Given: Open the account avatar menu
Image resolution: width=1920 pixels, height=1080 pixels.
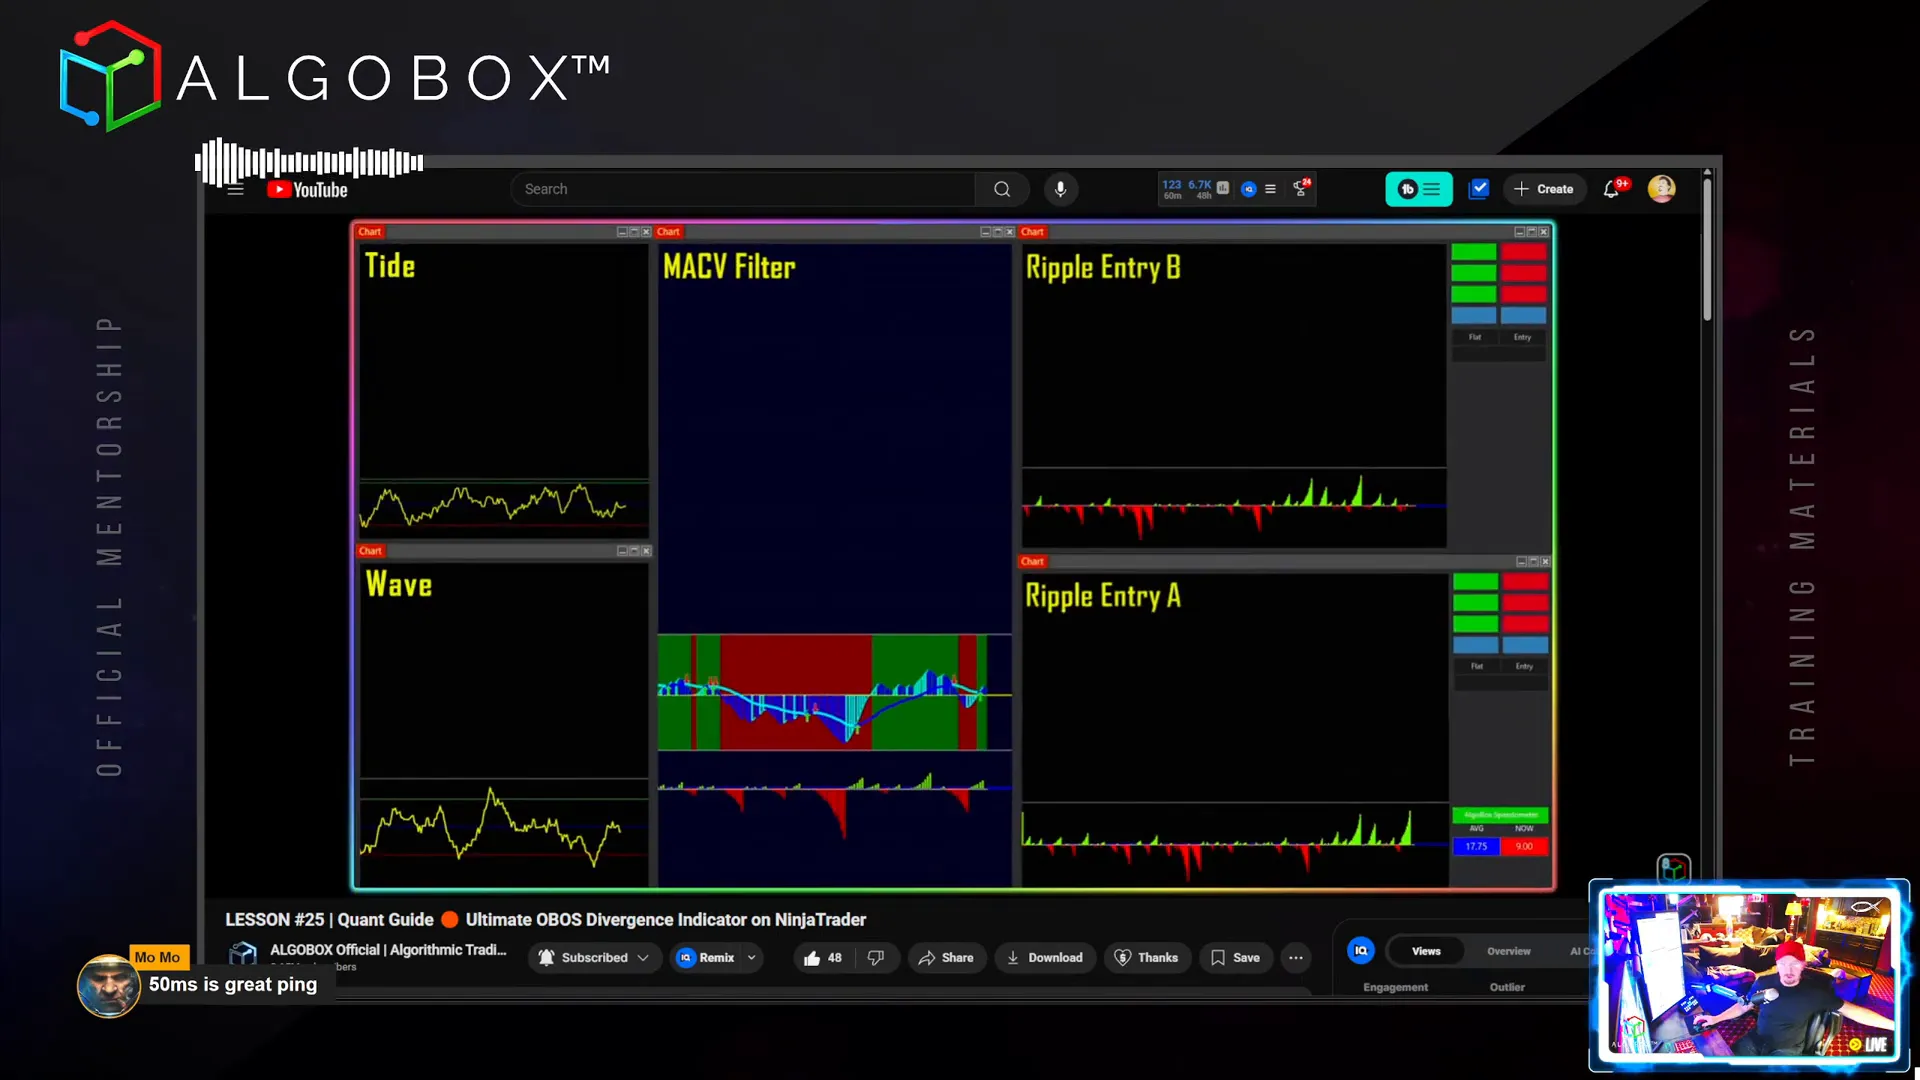Looking at the screenshot, I should (x=1661, y=189).
